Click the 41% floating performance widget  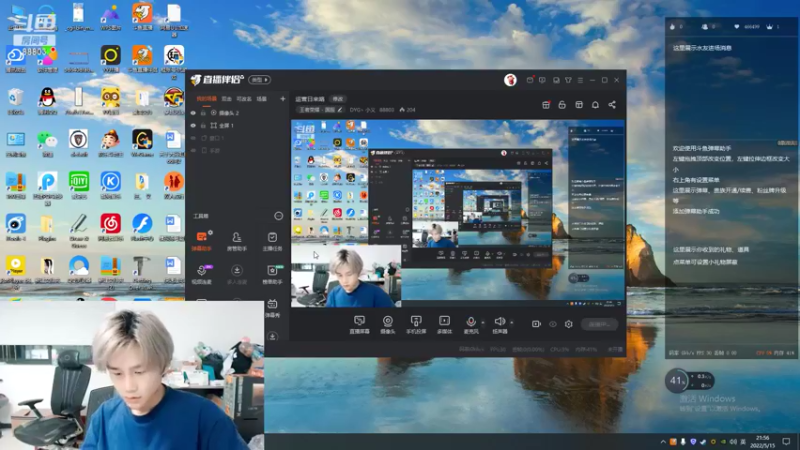(689, 381)
